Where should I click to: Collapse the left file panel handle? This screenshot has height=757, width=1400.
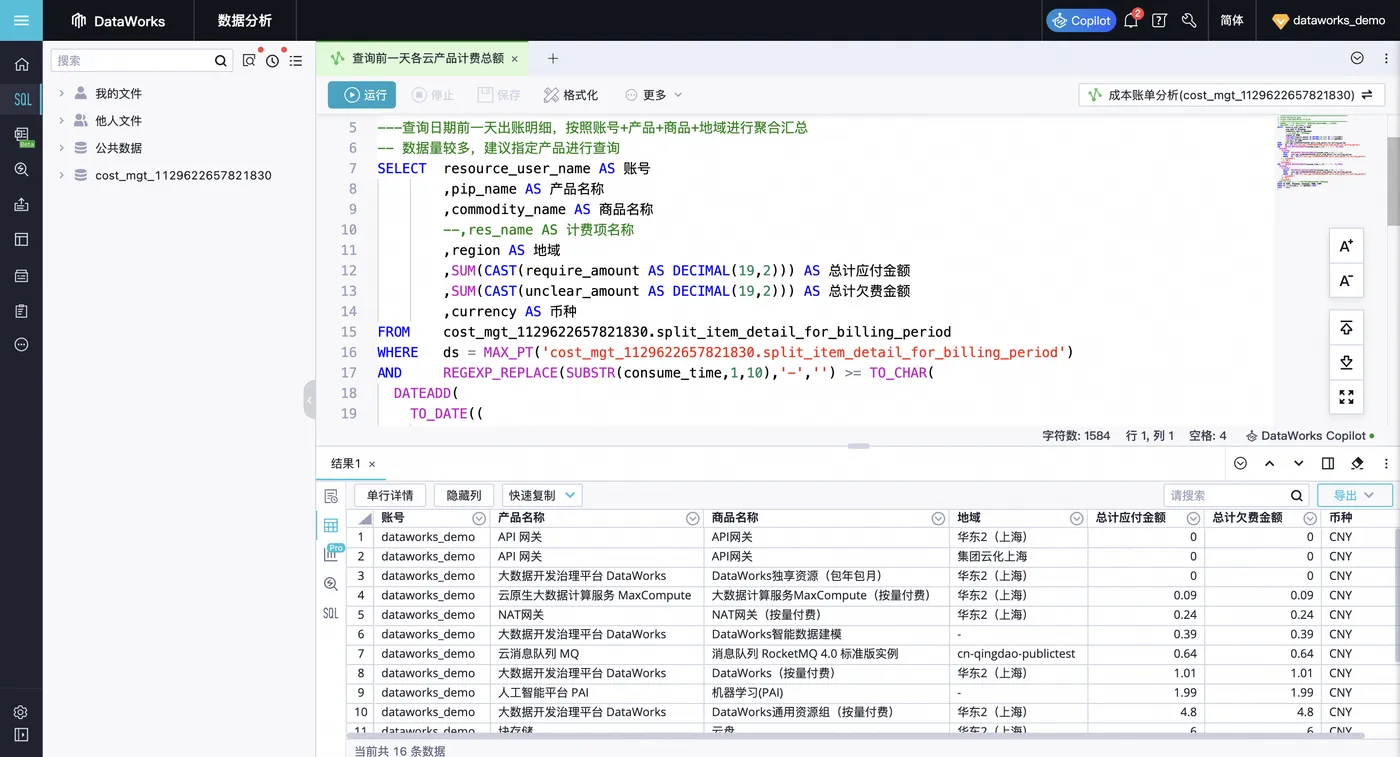(x=309, y=399)
